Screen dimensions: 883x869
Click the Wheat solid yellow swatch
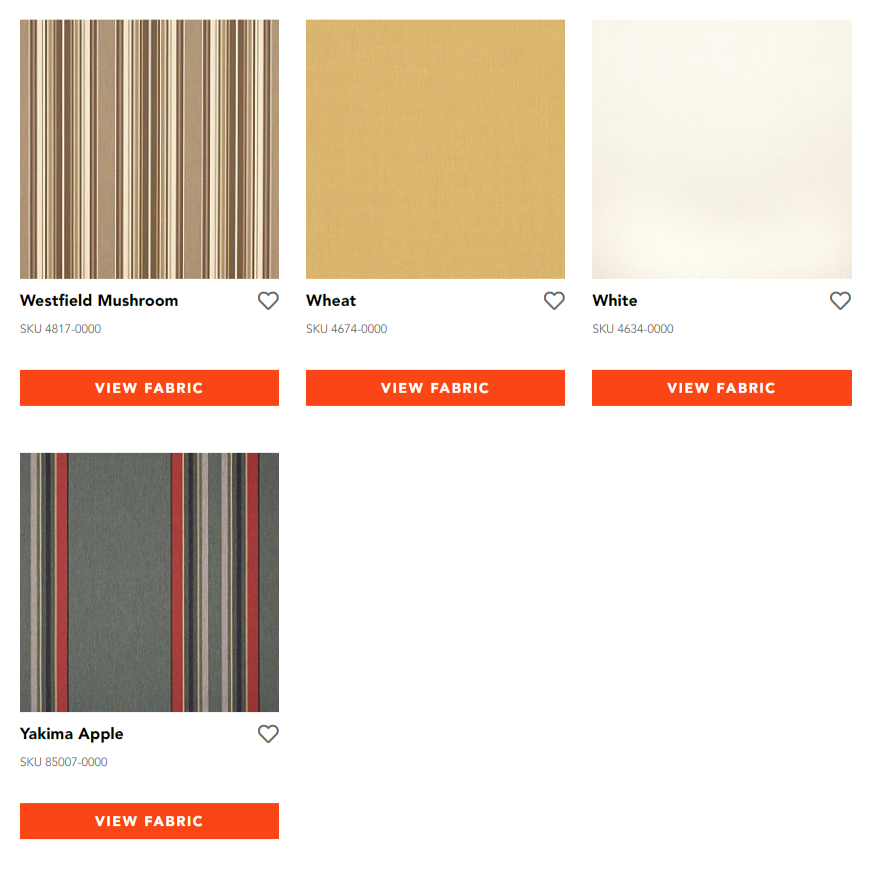coord(435,149)
